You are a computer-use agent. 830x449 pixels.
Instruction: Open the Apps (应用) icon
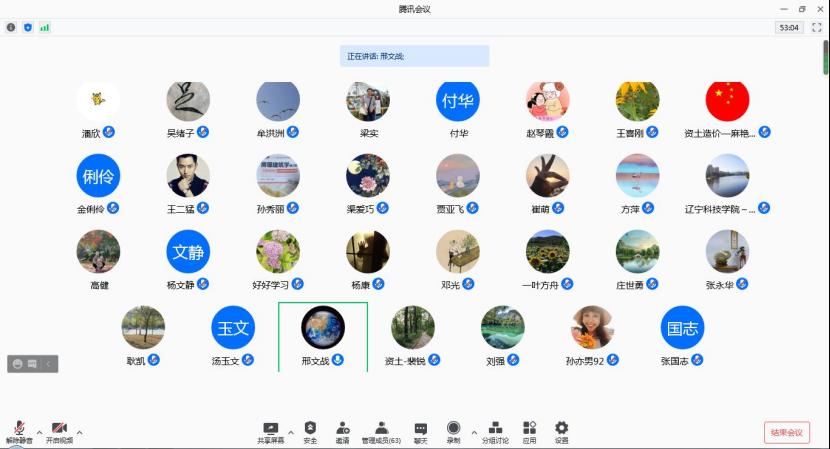tap(529, 429)
